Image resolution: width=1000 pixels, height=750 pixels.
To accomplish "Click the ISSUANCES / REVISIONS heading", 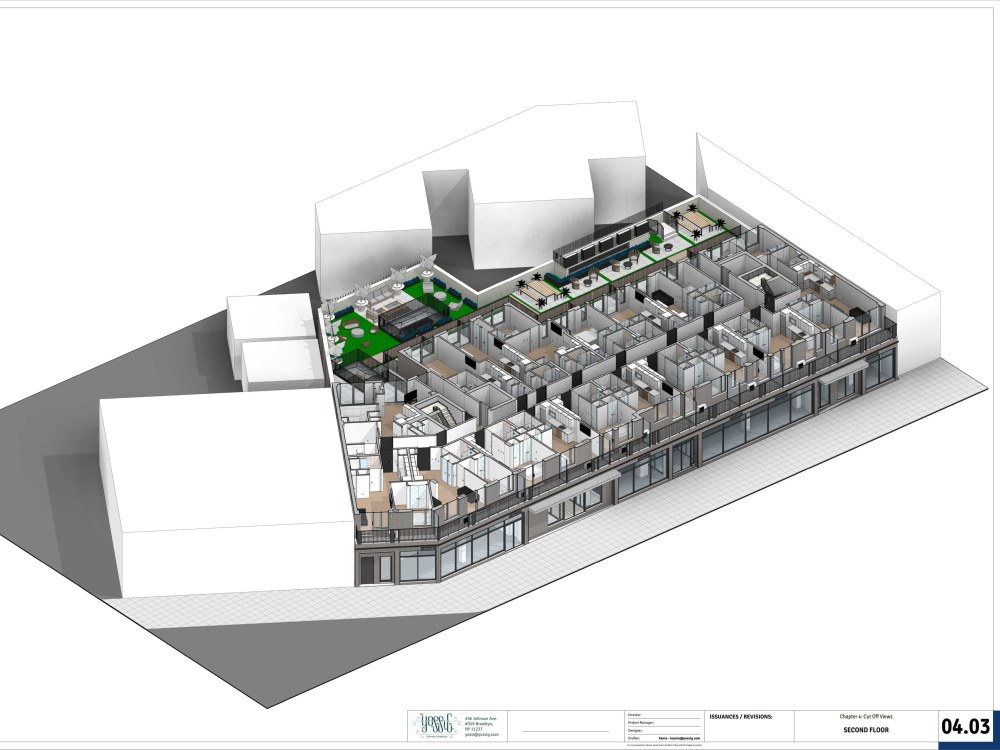I will tap(740, 717).
